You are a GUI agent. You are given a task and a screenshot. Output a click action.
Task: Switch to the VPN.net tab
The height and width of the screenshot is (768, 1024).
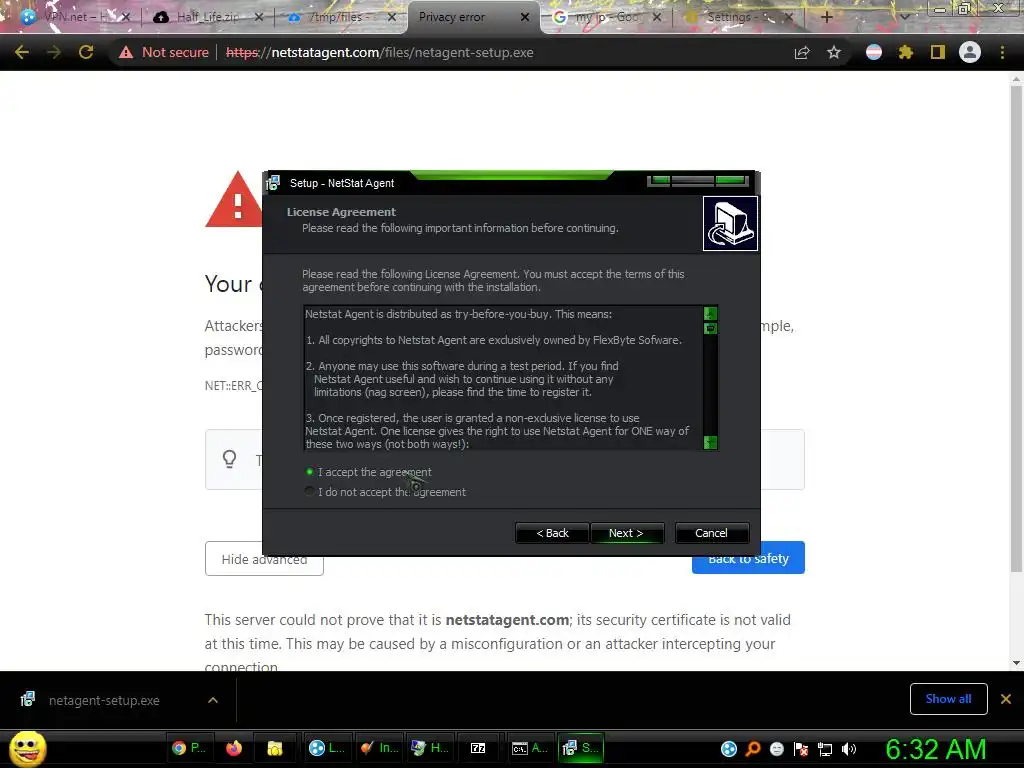point(75,17)
